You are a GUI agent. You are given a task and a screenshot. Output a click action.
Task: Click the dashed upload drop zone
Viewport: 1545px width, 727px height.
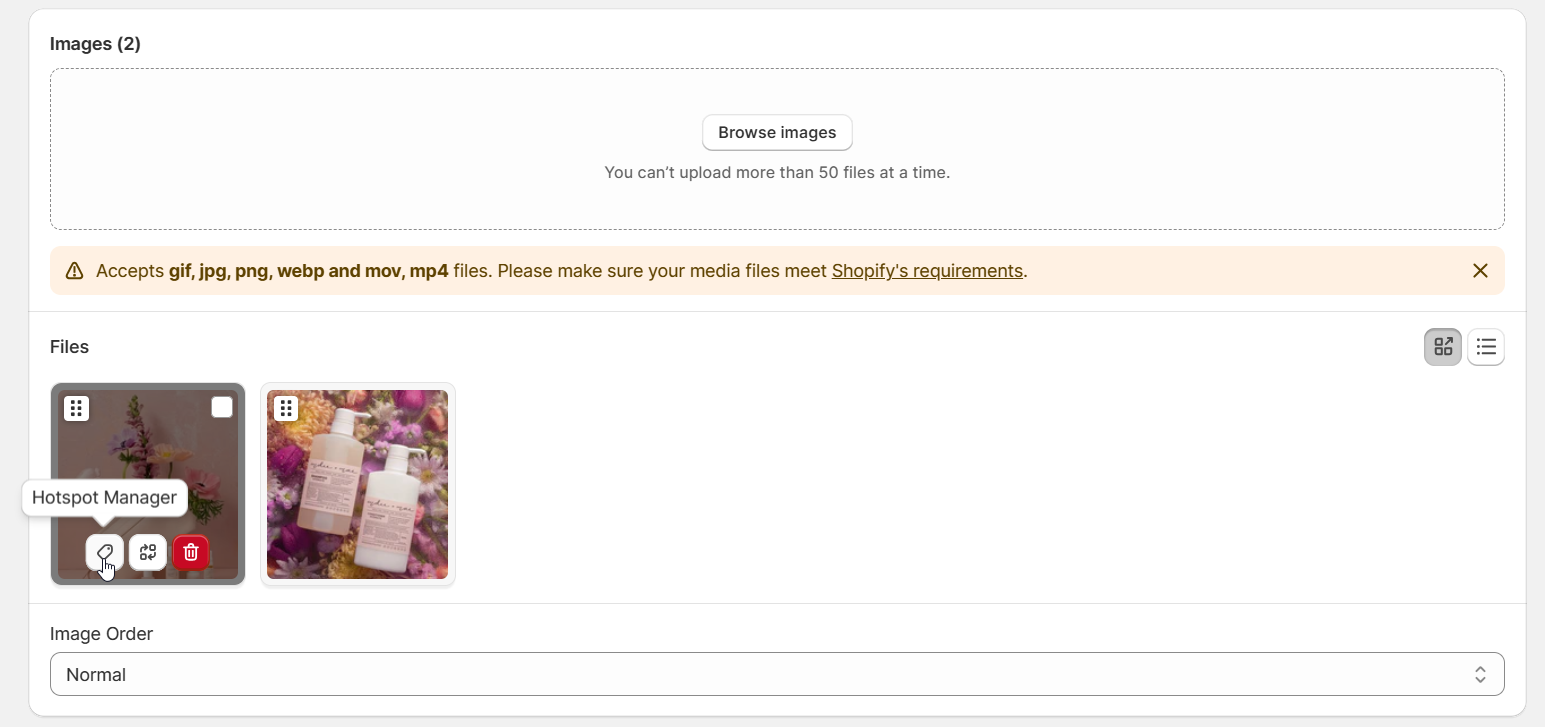coord(777,149)
